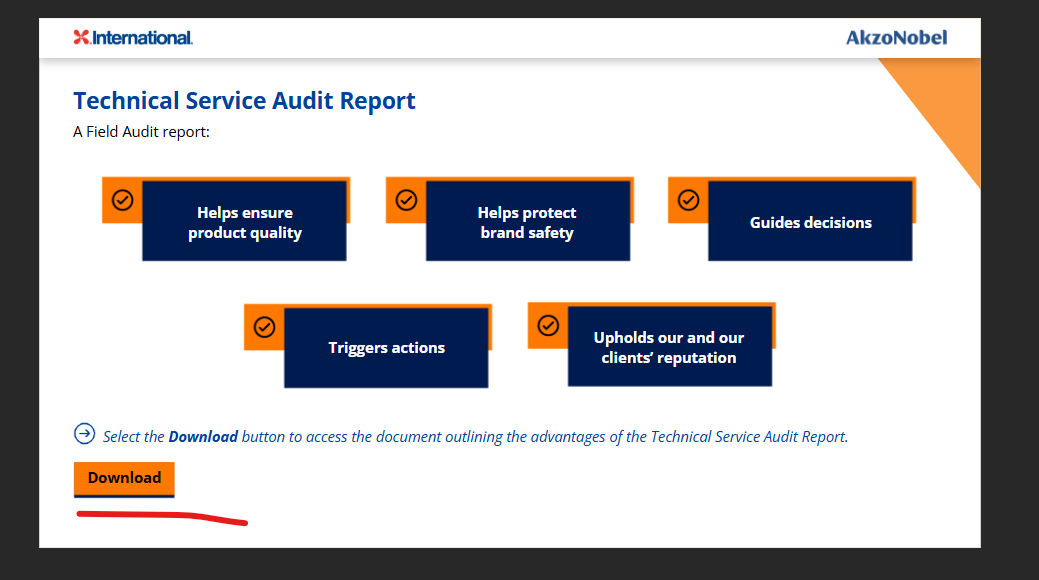Click checkmark icon beside Triggers actions
The image size is (1039, 580).
tap(264, 327)
